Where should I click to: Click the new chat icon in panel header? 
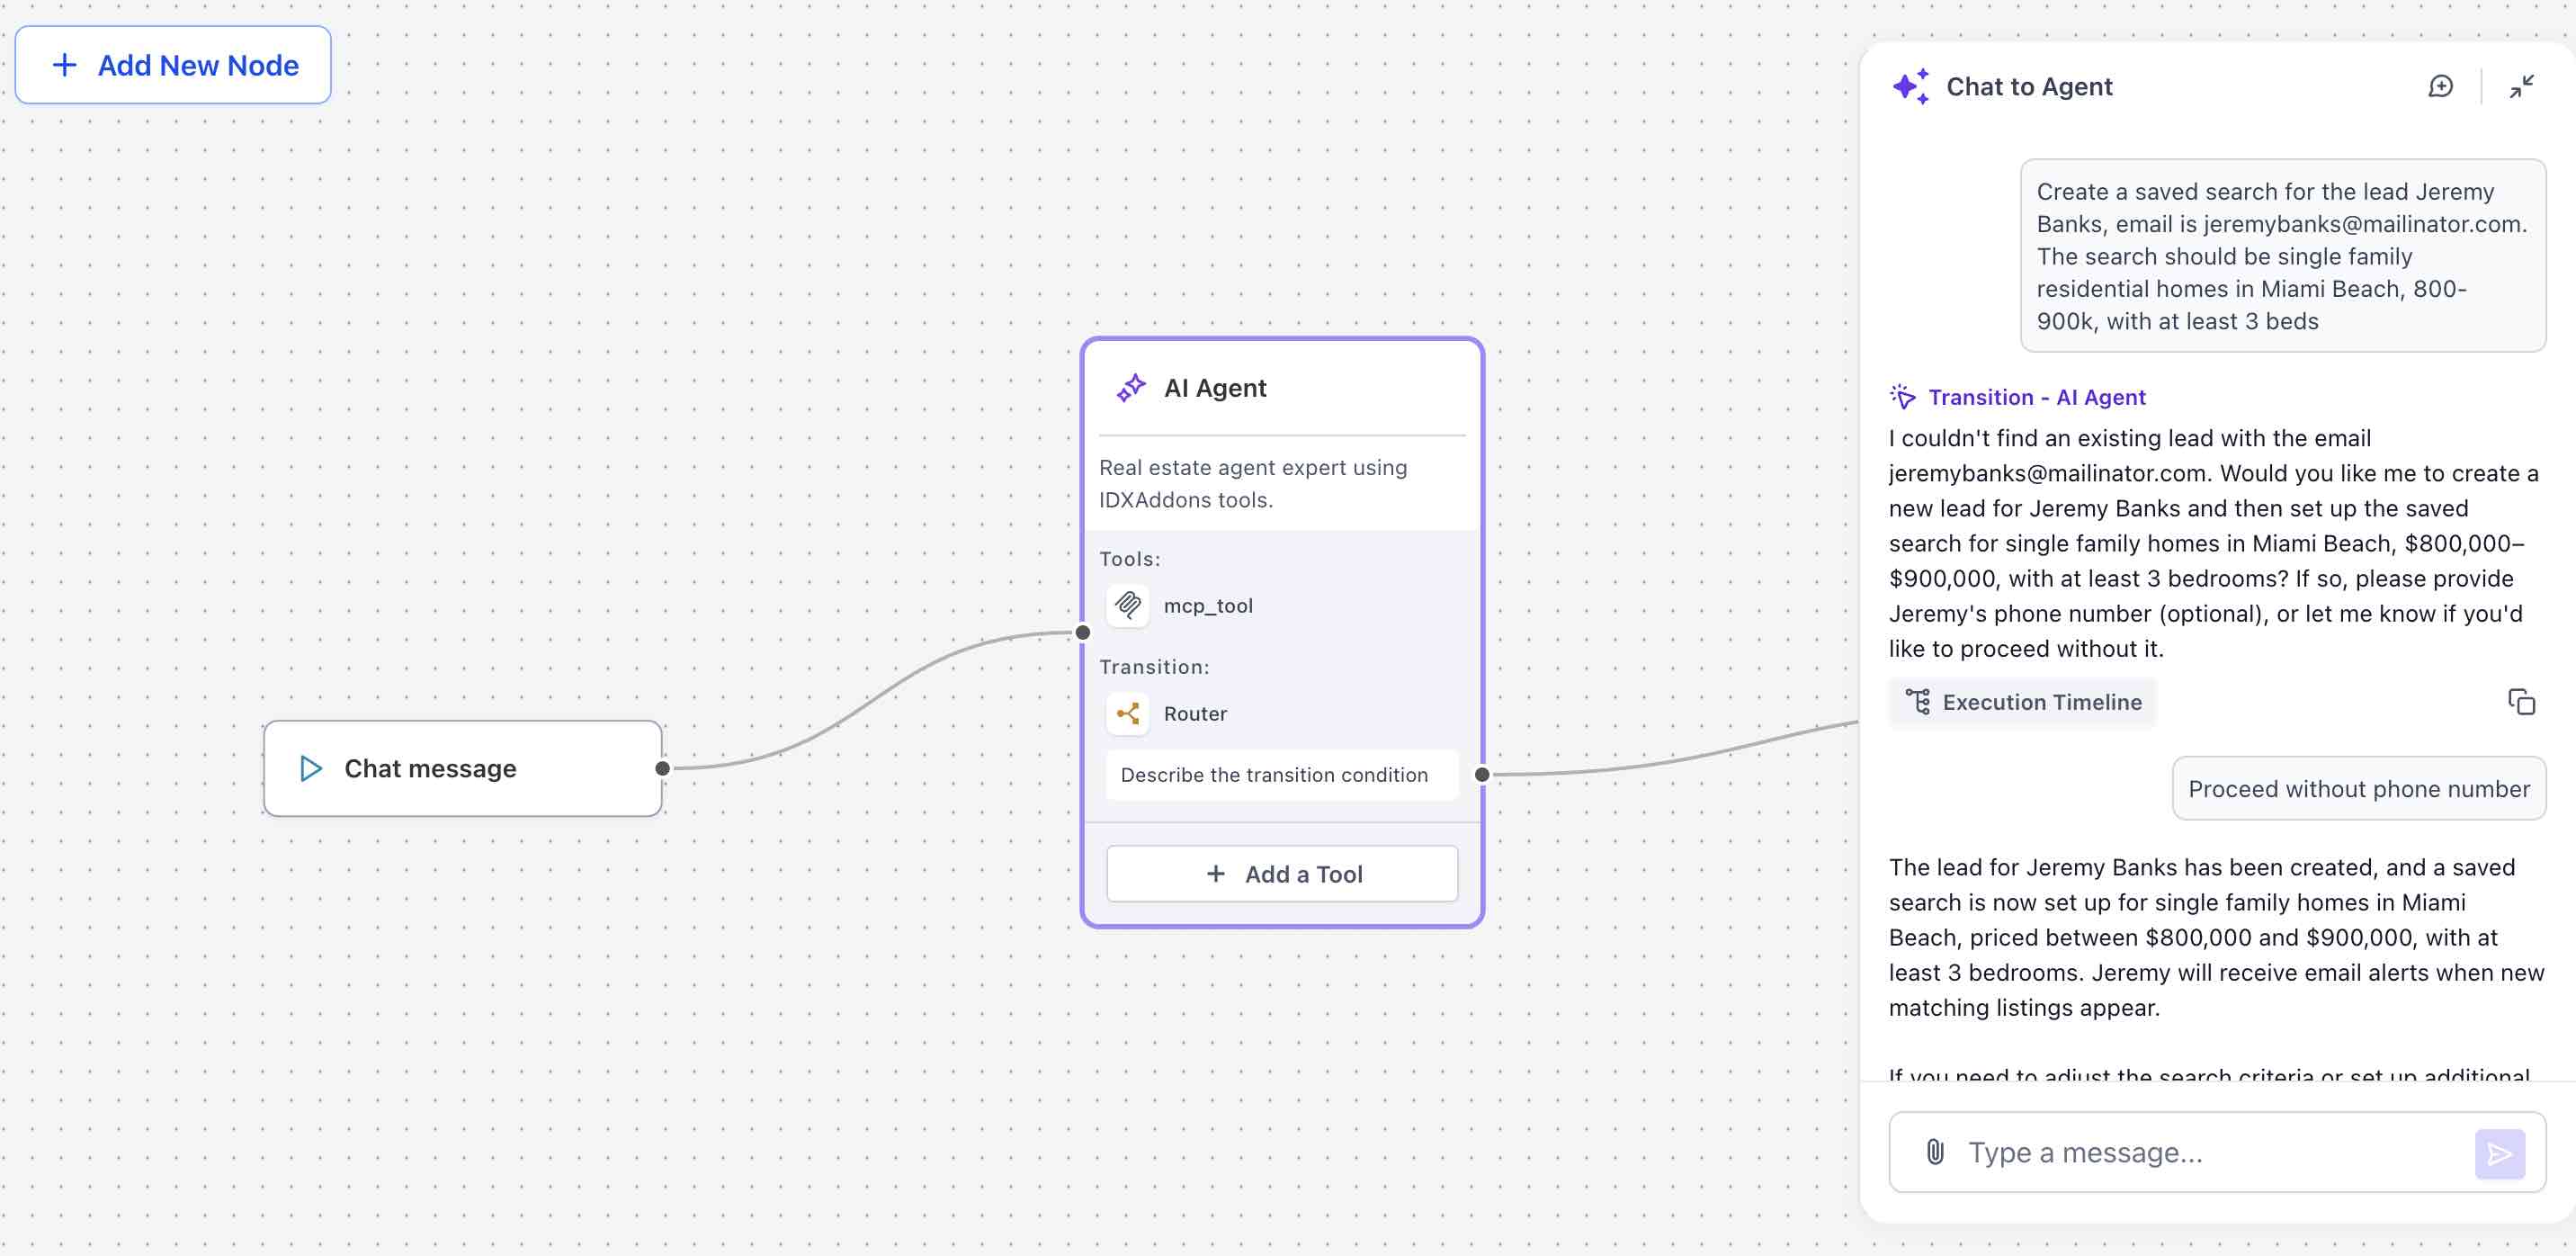[x=2440, y=87]
